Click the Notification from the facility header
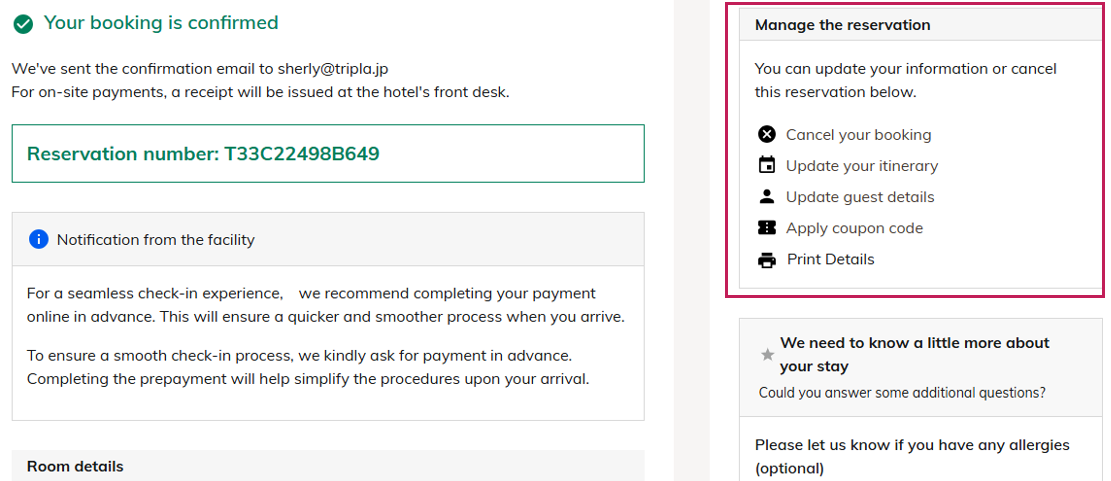The height and width of the screenshot is (481, 1111). click(x=156, y=240)
